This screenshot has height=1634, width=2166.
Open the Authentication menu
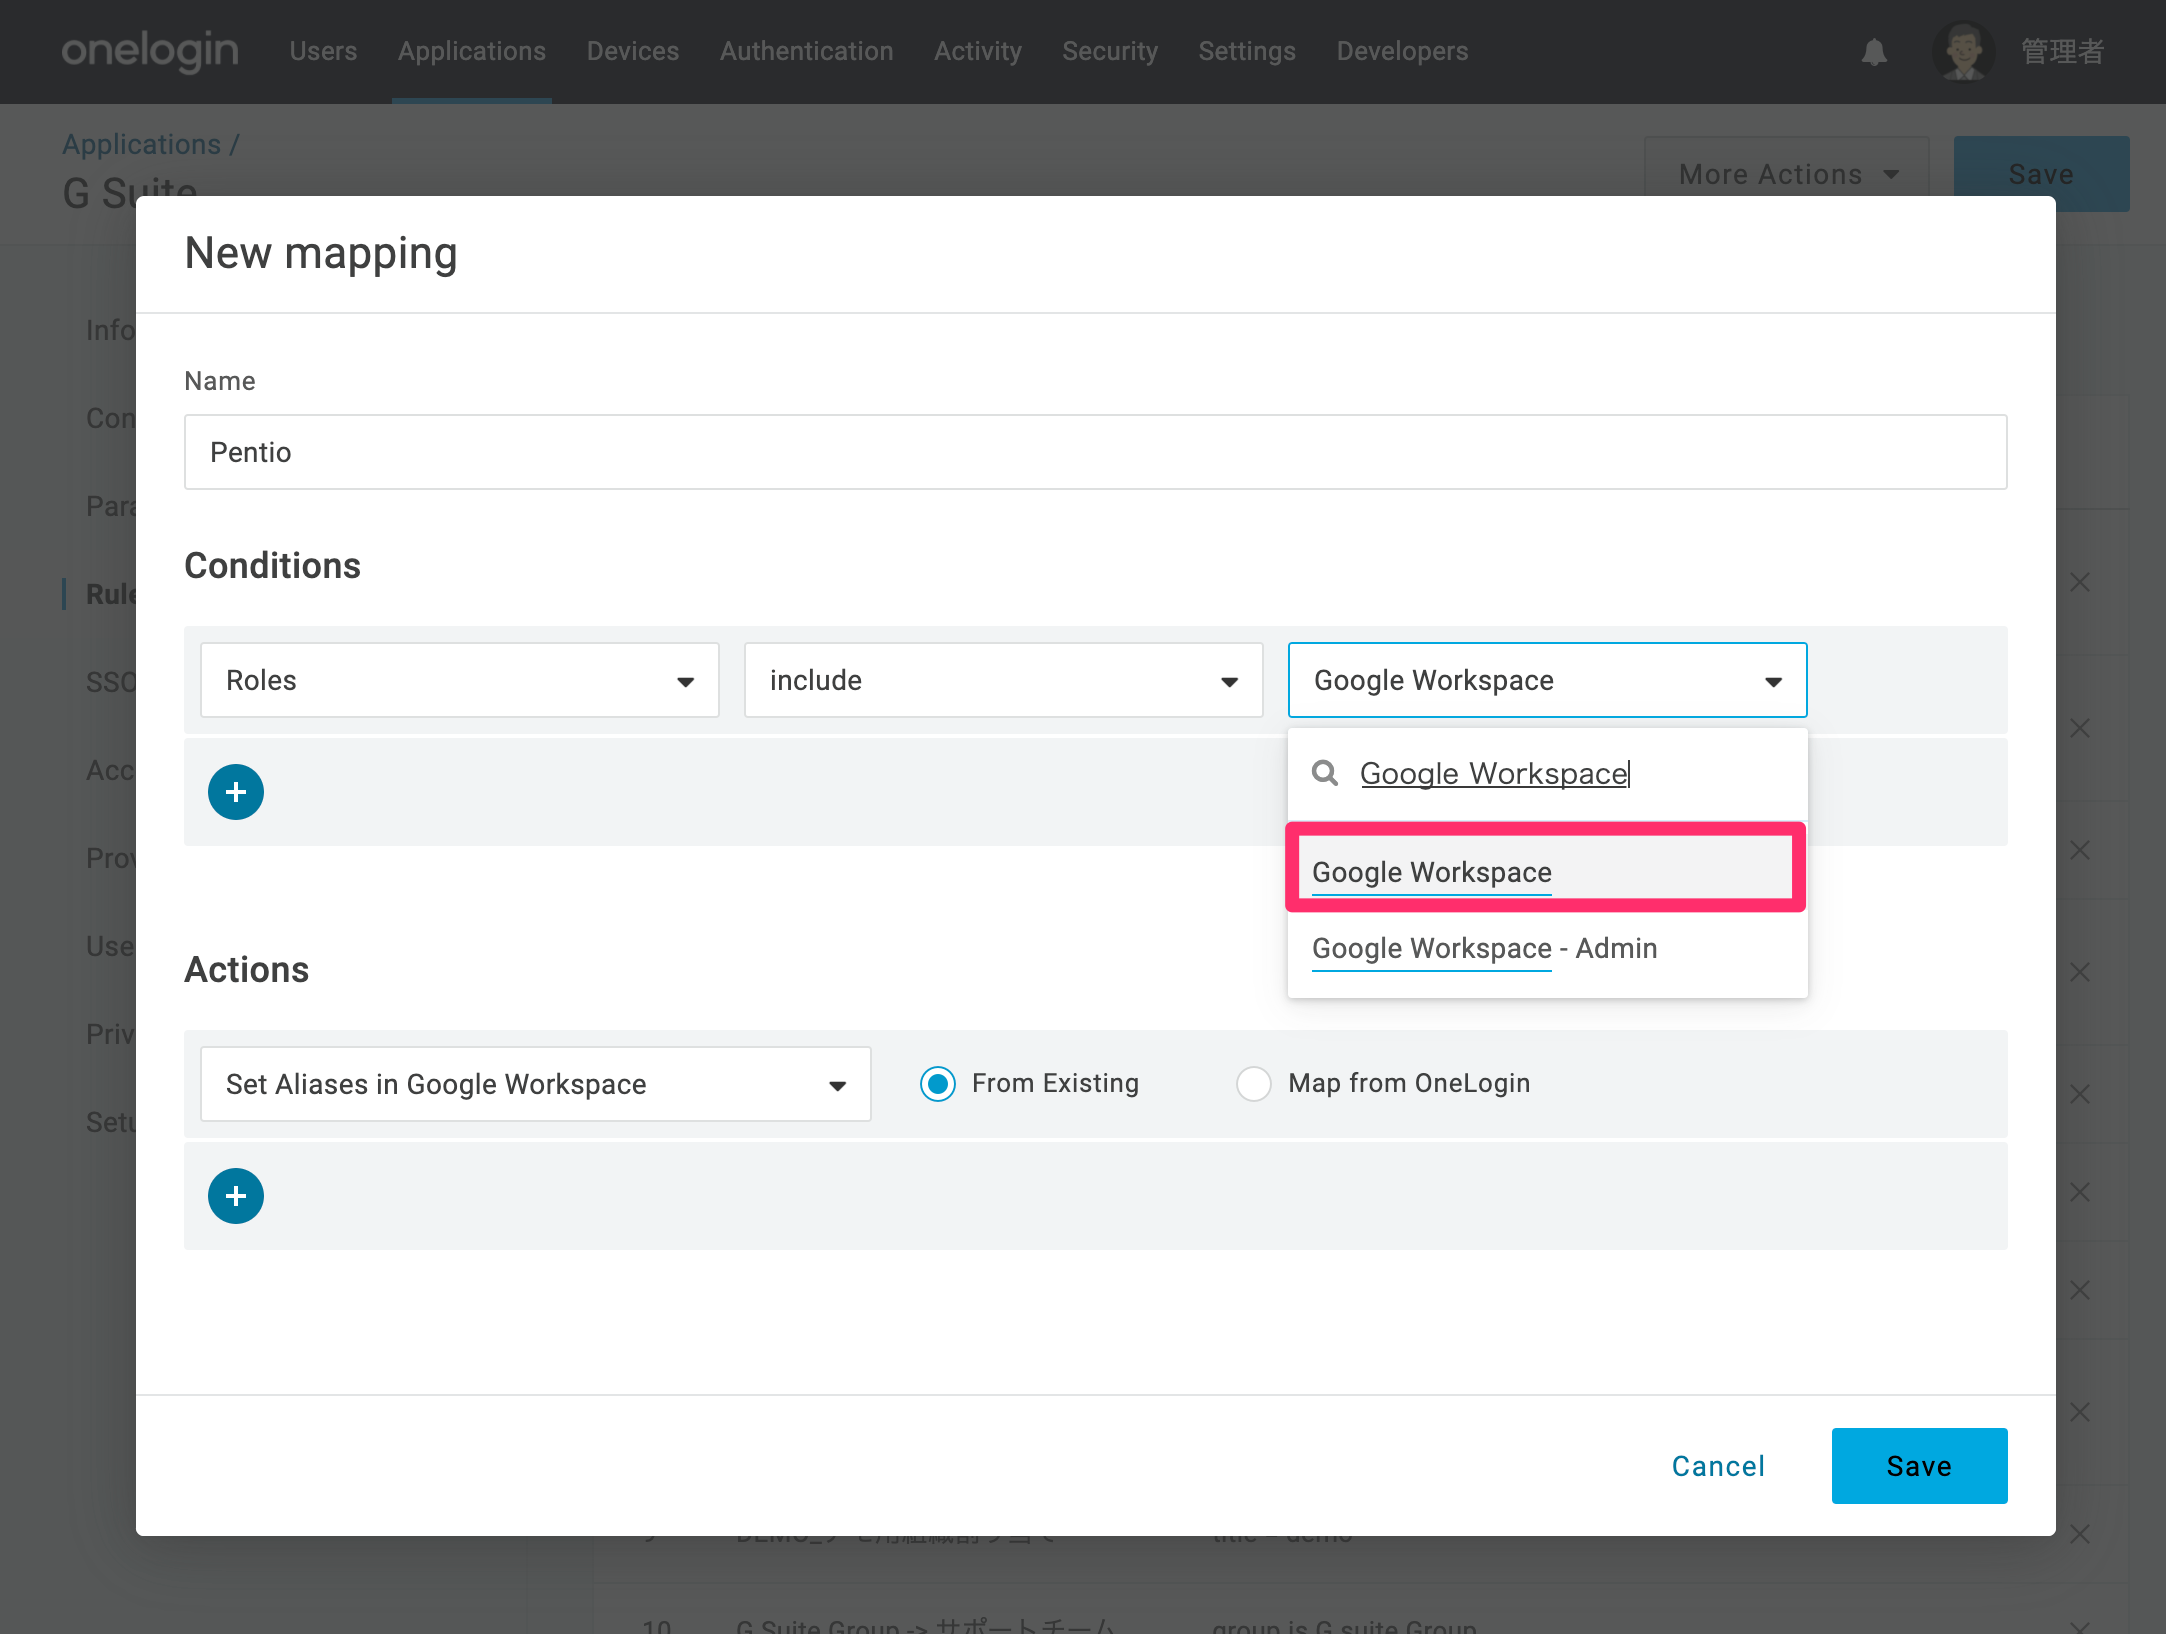(807, 51)
